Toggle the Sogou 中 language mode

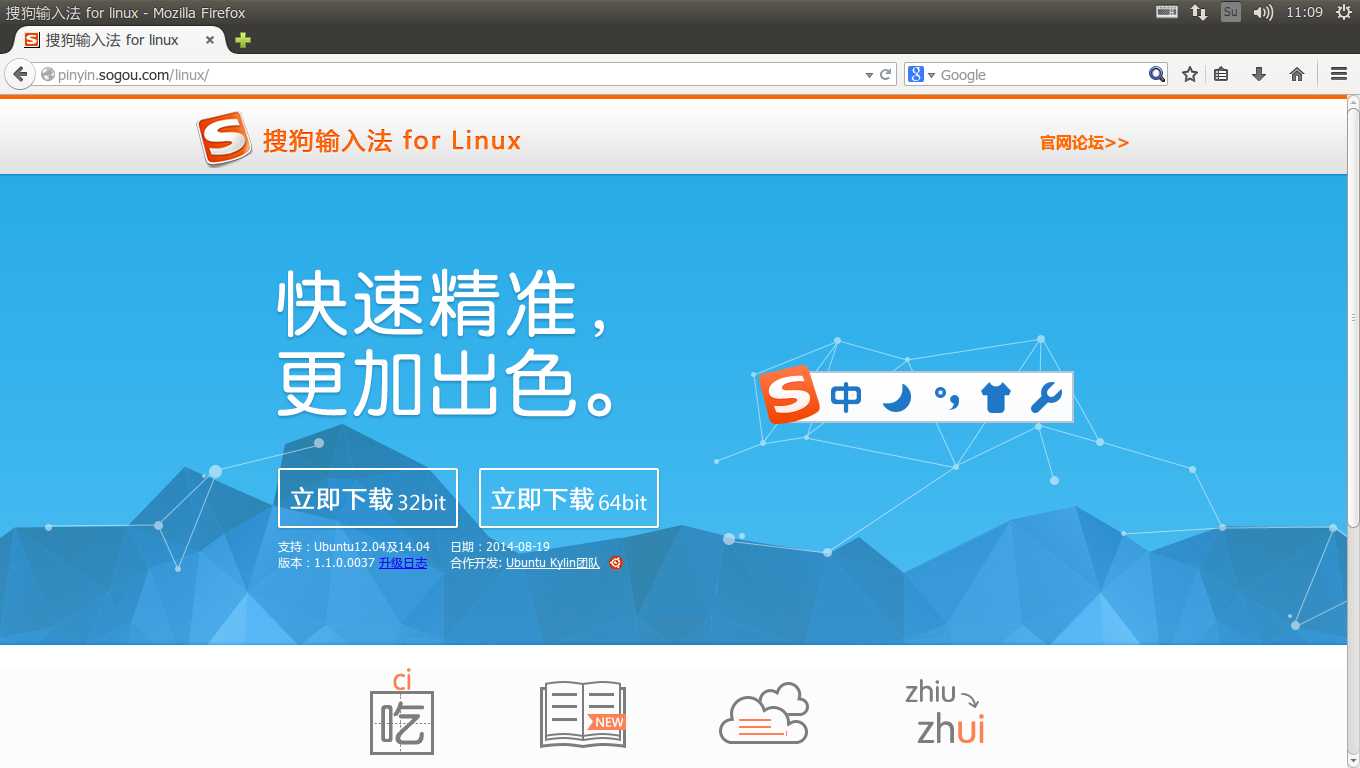(x=846, y=397)
